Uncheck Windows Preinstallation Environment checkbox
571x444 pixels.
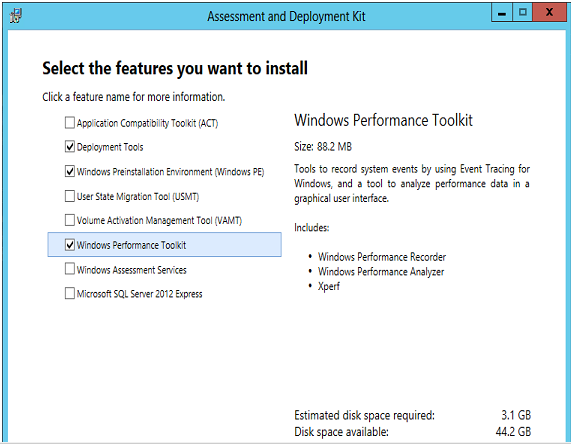pyautogui.click(x=70, y=171)
